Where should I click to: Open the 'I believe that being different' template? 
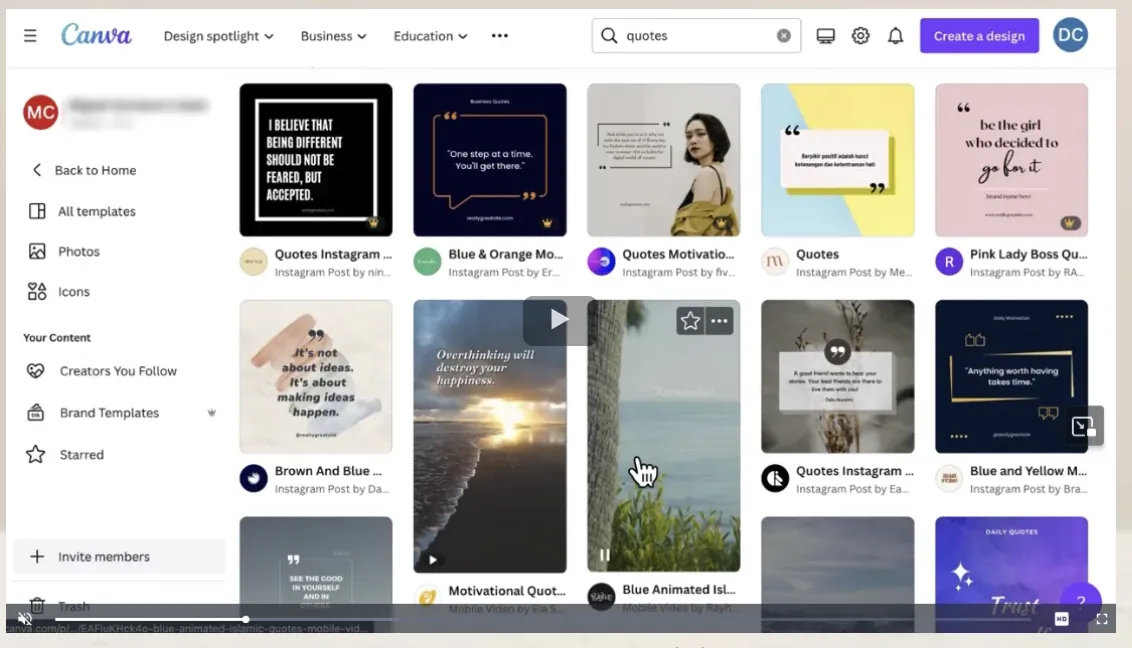point(316,159)
